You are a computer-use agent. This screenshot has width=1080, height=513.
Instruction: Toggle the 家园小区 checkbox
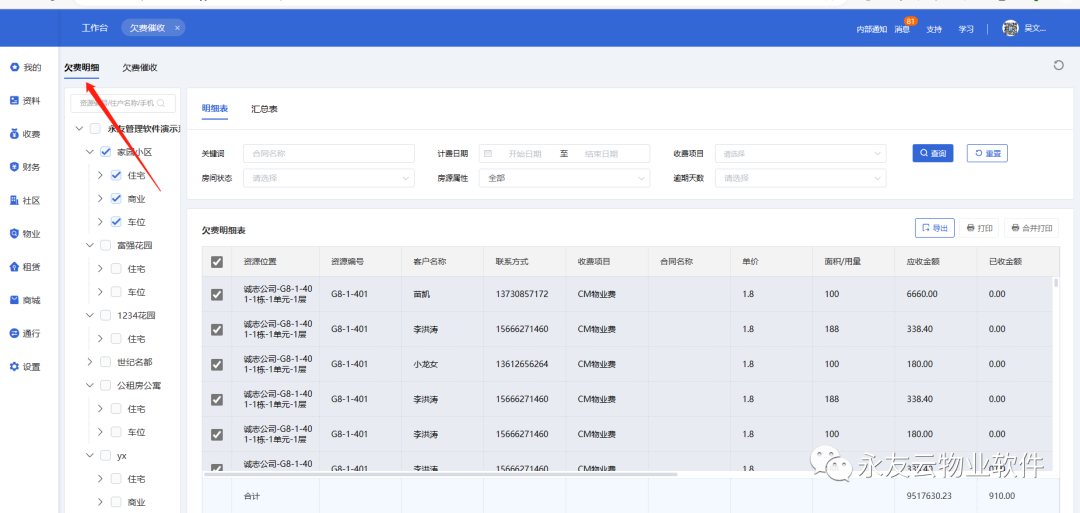pos(105,151)
